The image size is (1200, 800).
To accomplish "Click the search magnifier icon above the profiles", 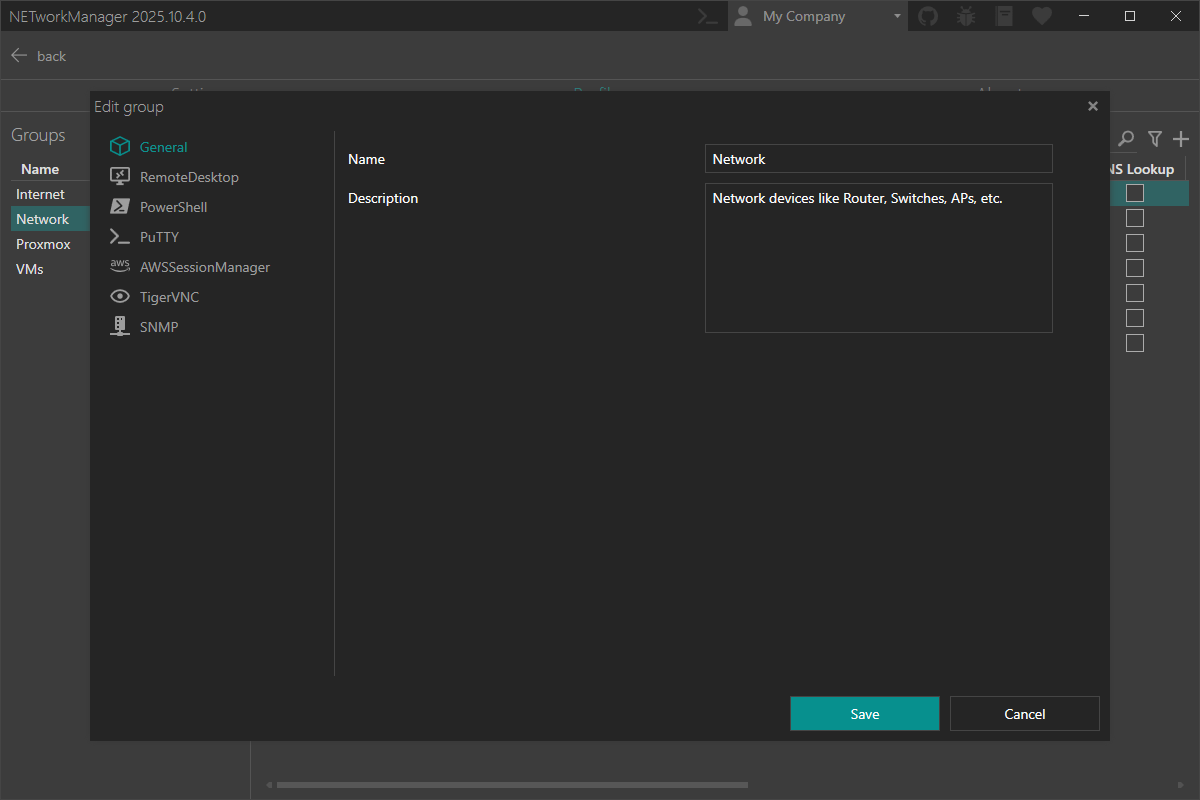I will coord(1126,139).
